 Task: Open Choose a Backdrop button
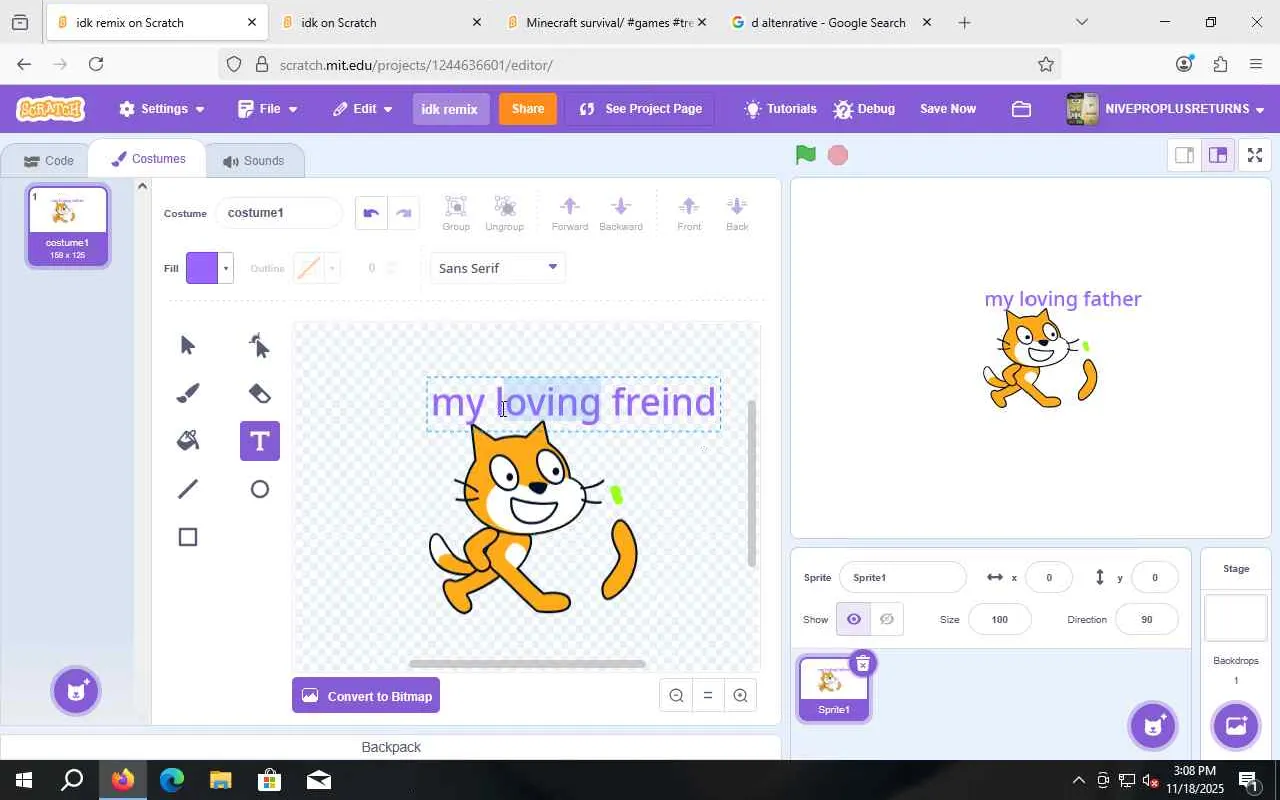[x=1236, y=725]
